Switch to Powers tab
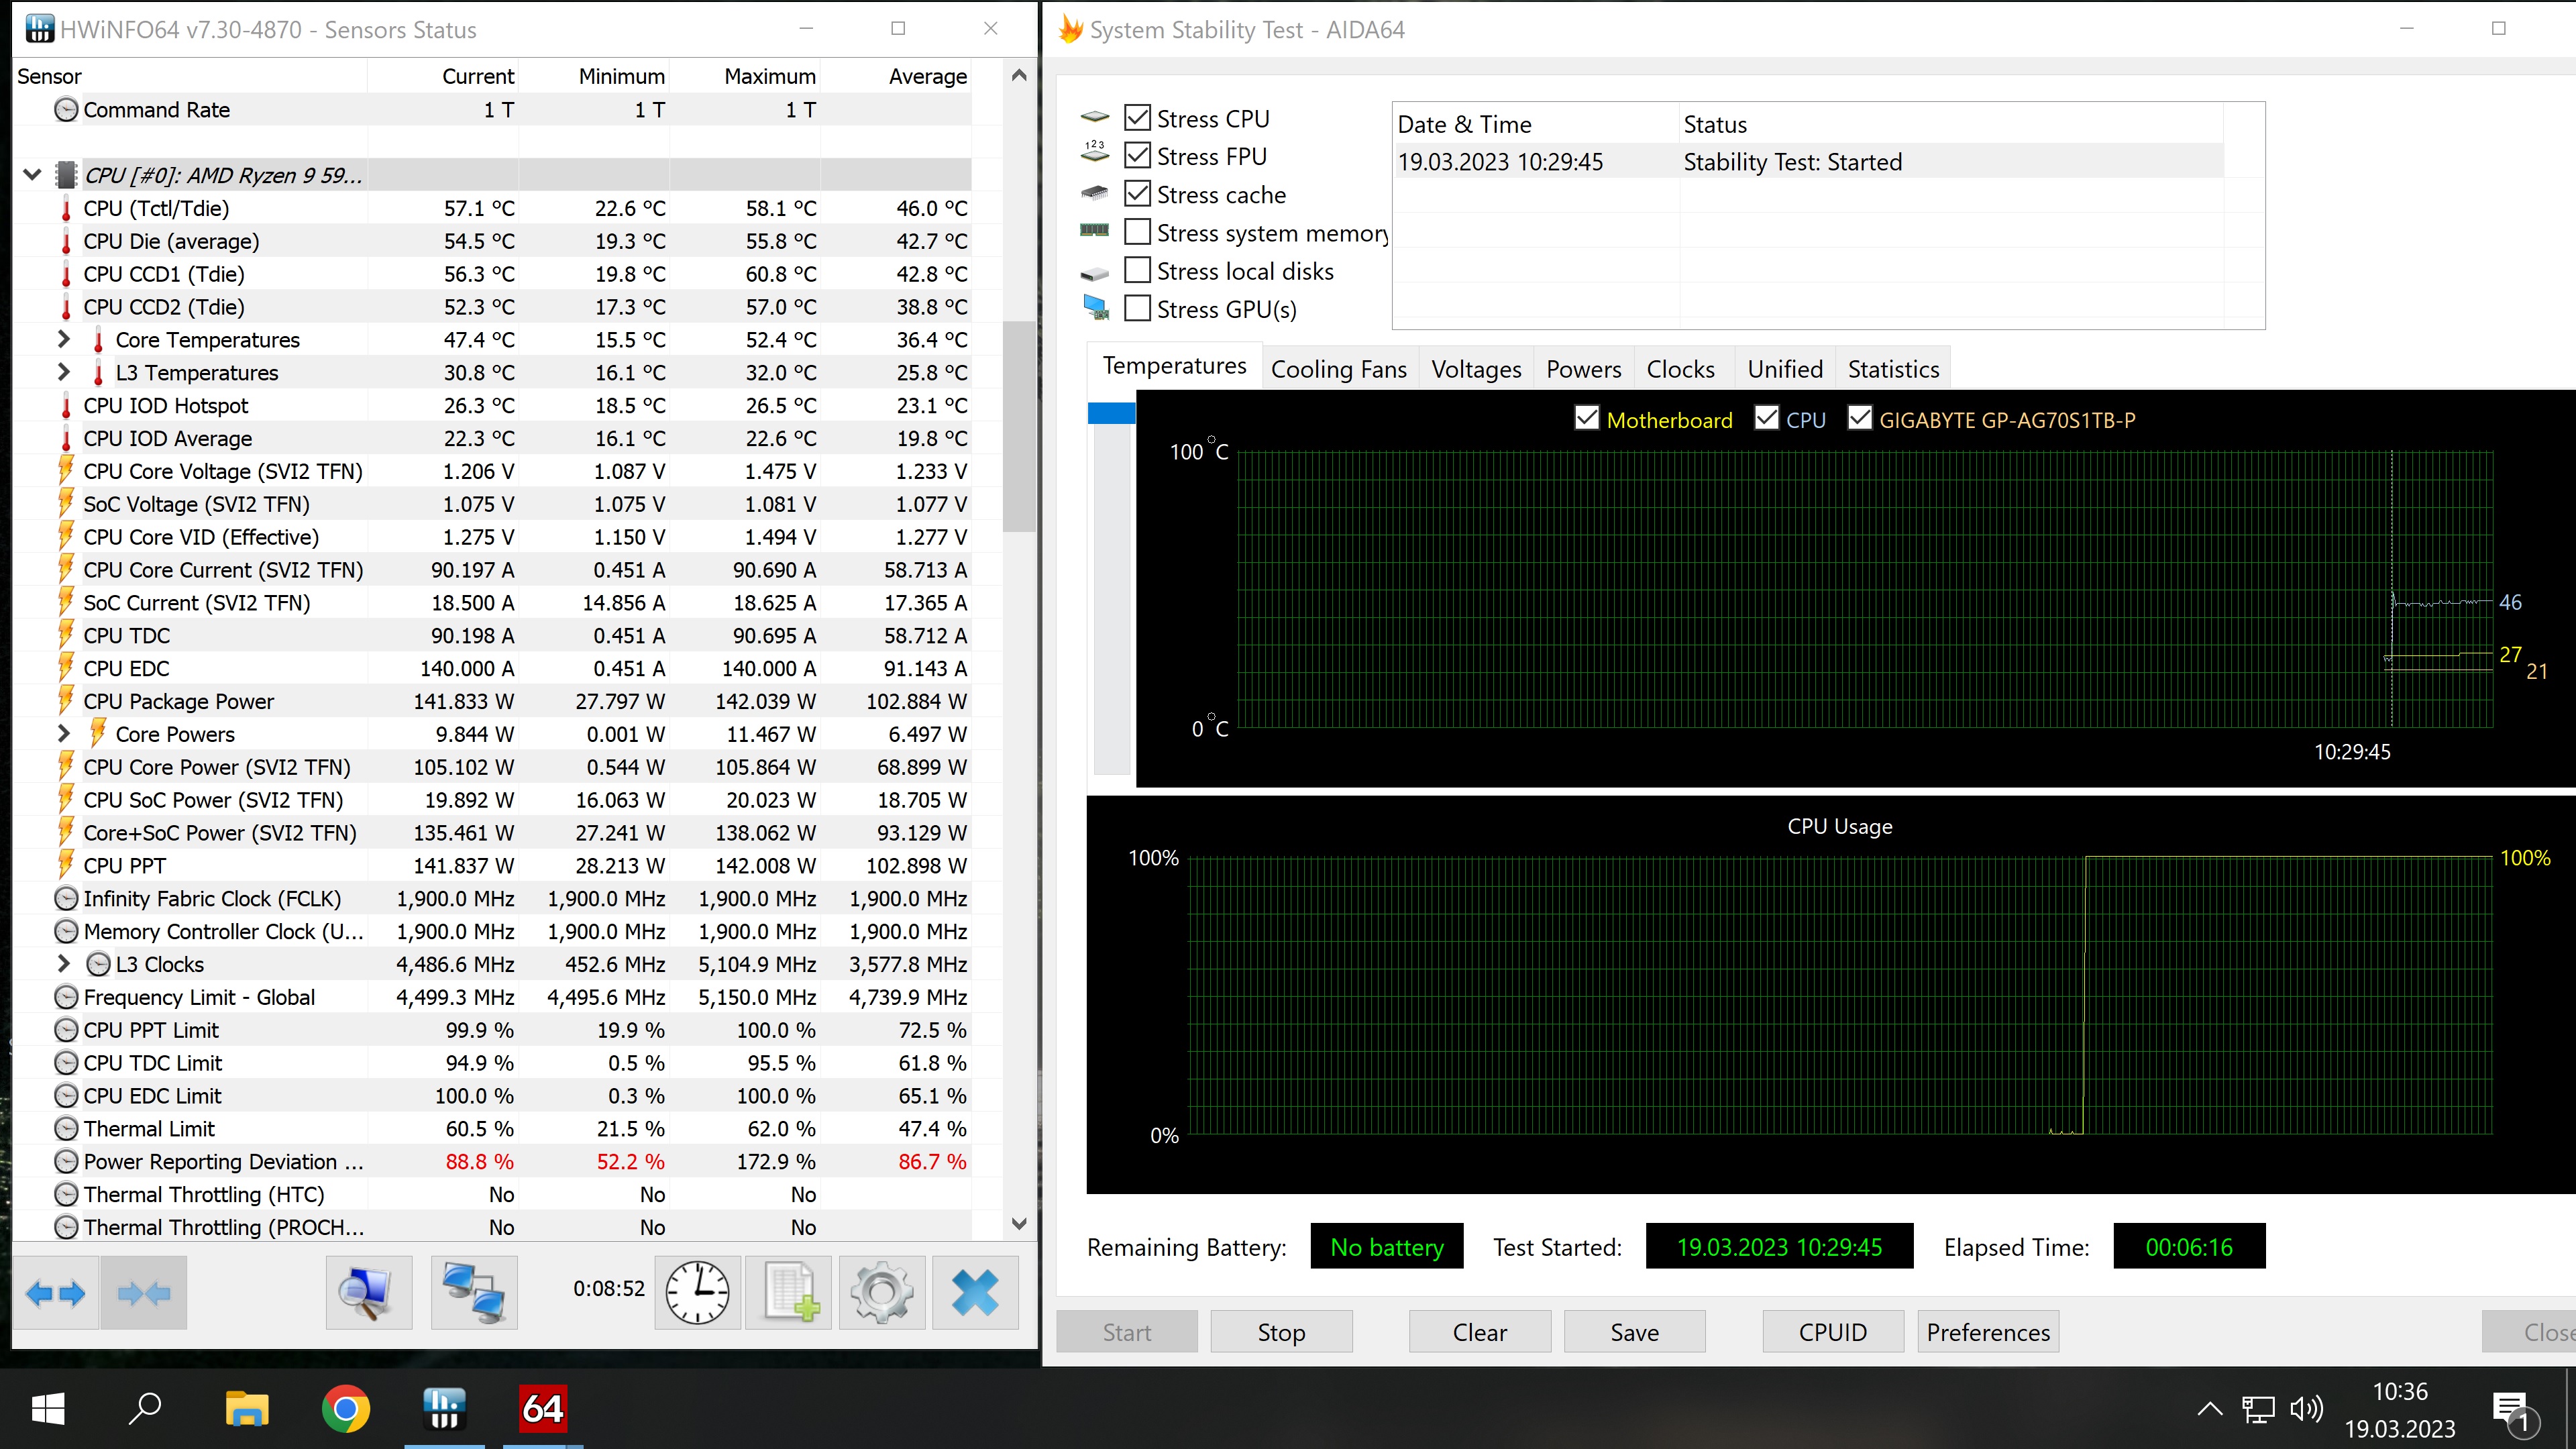 click(x=1583, y=369)
